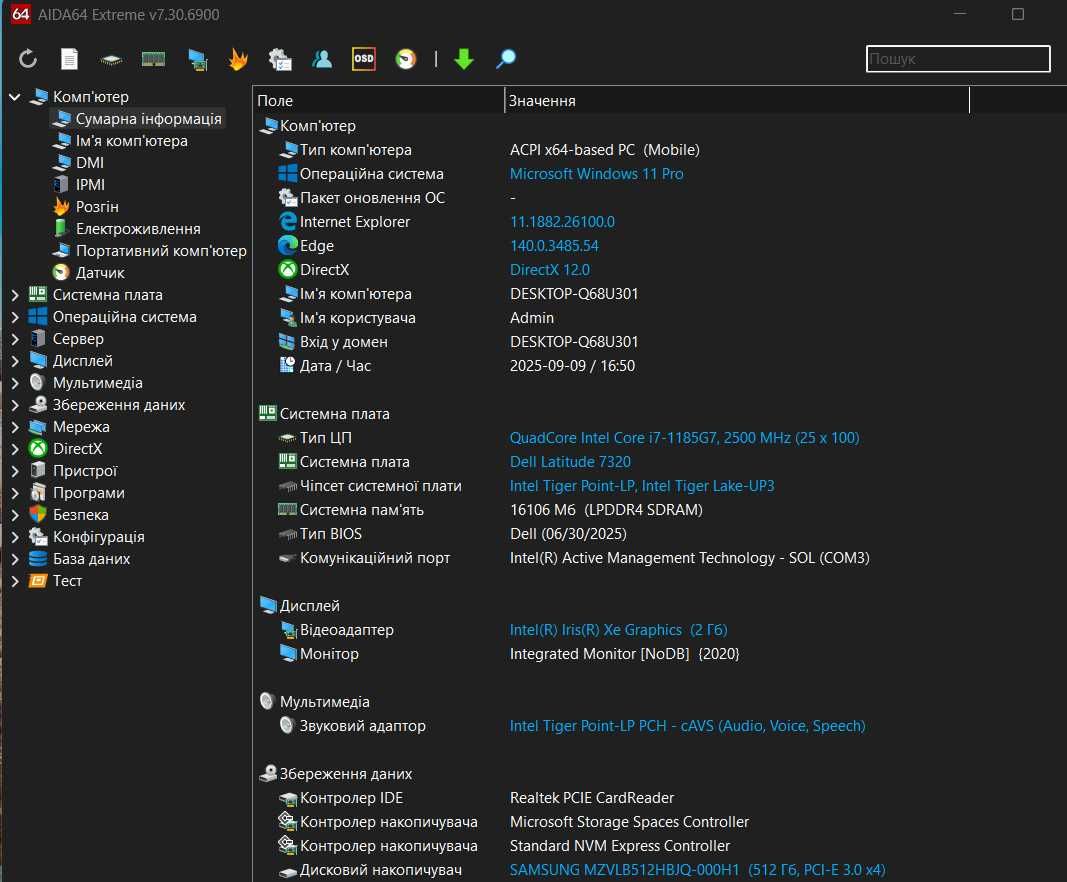Click the Значення column header
This screenshot has height=882, width=1067.
(737, 101)
